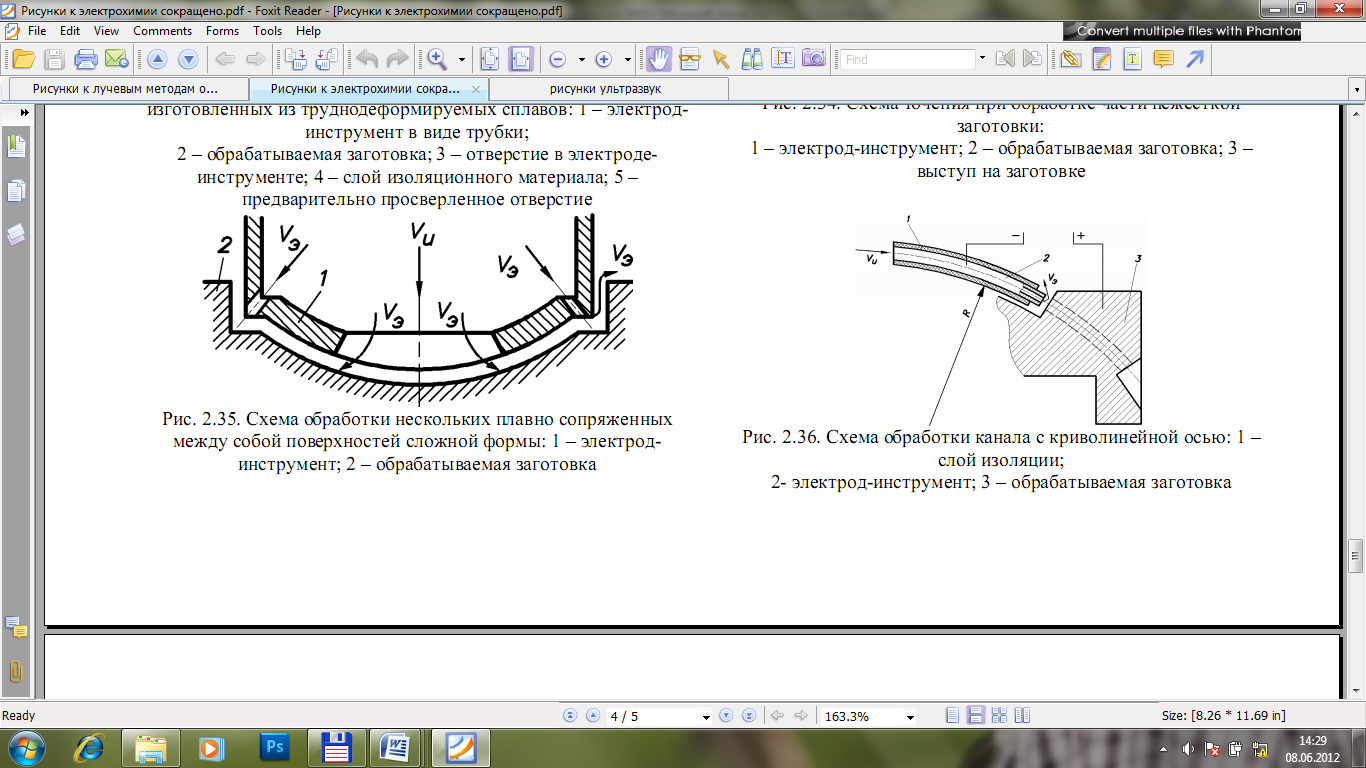Open the Zoom Out dropdown arrow

581,59
